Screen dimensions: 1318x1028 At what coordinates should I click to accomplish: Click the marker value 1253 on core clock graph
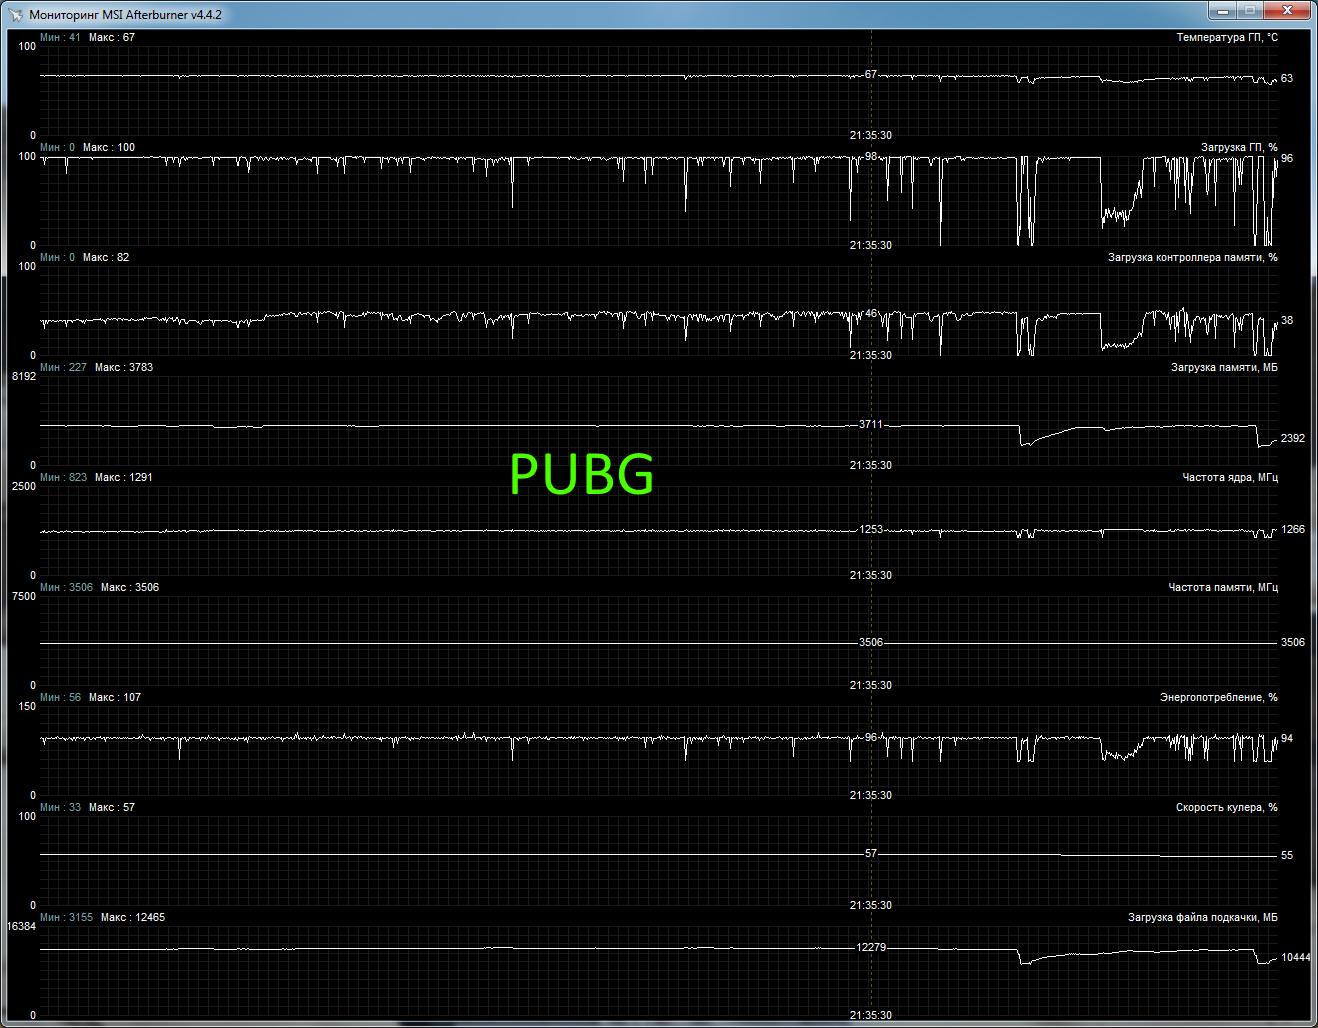point(871,530)
